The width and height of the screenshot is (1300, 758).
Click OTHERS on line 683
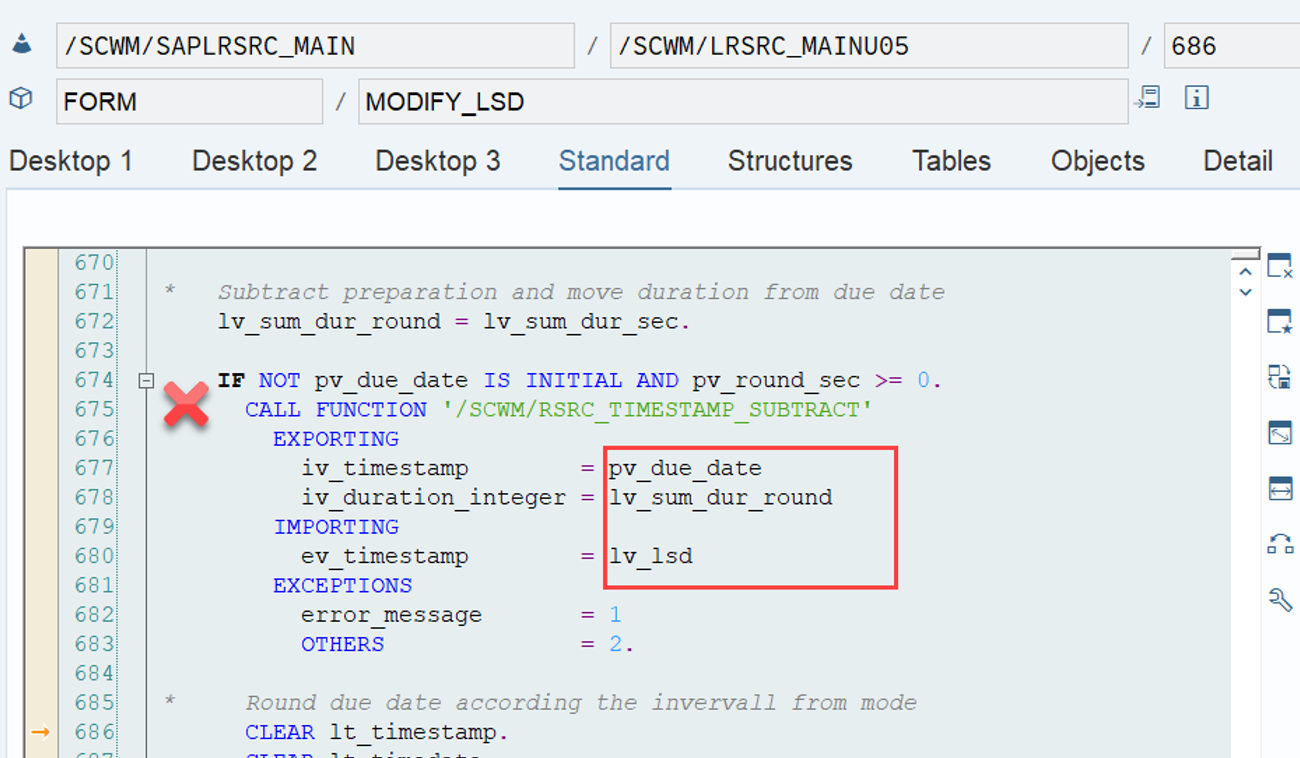pyautogui.click(x=343, y=644)
